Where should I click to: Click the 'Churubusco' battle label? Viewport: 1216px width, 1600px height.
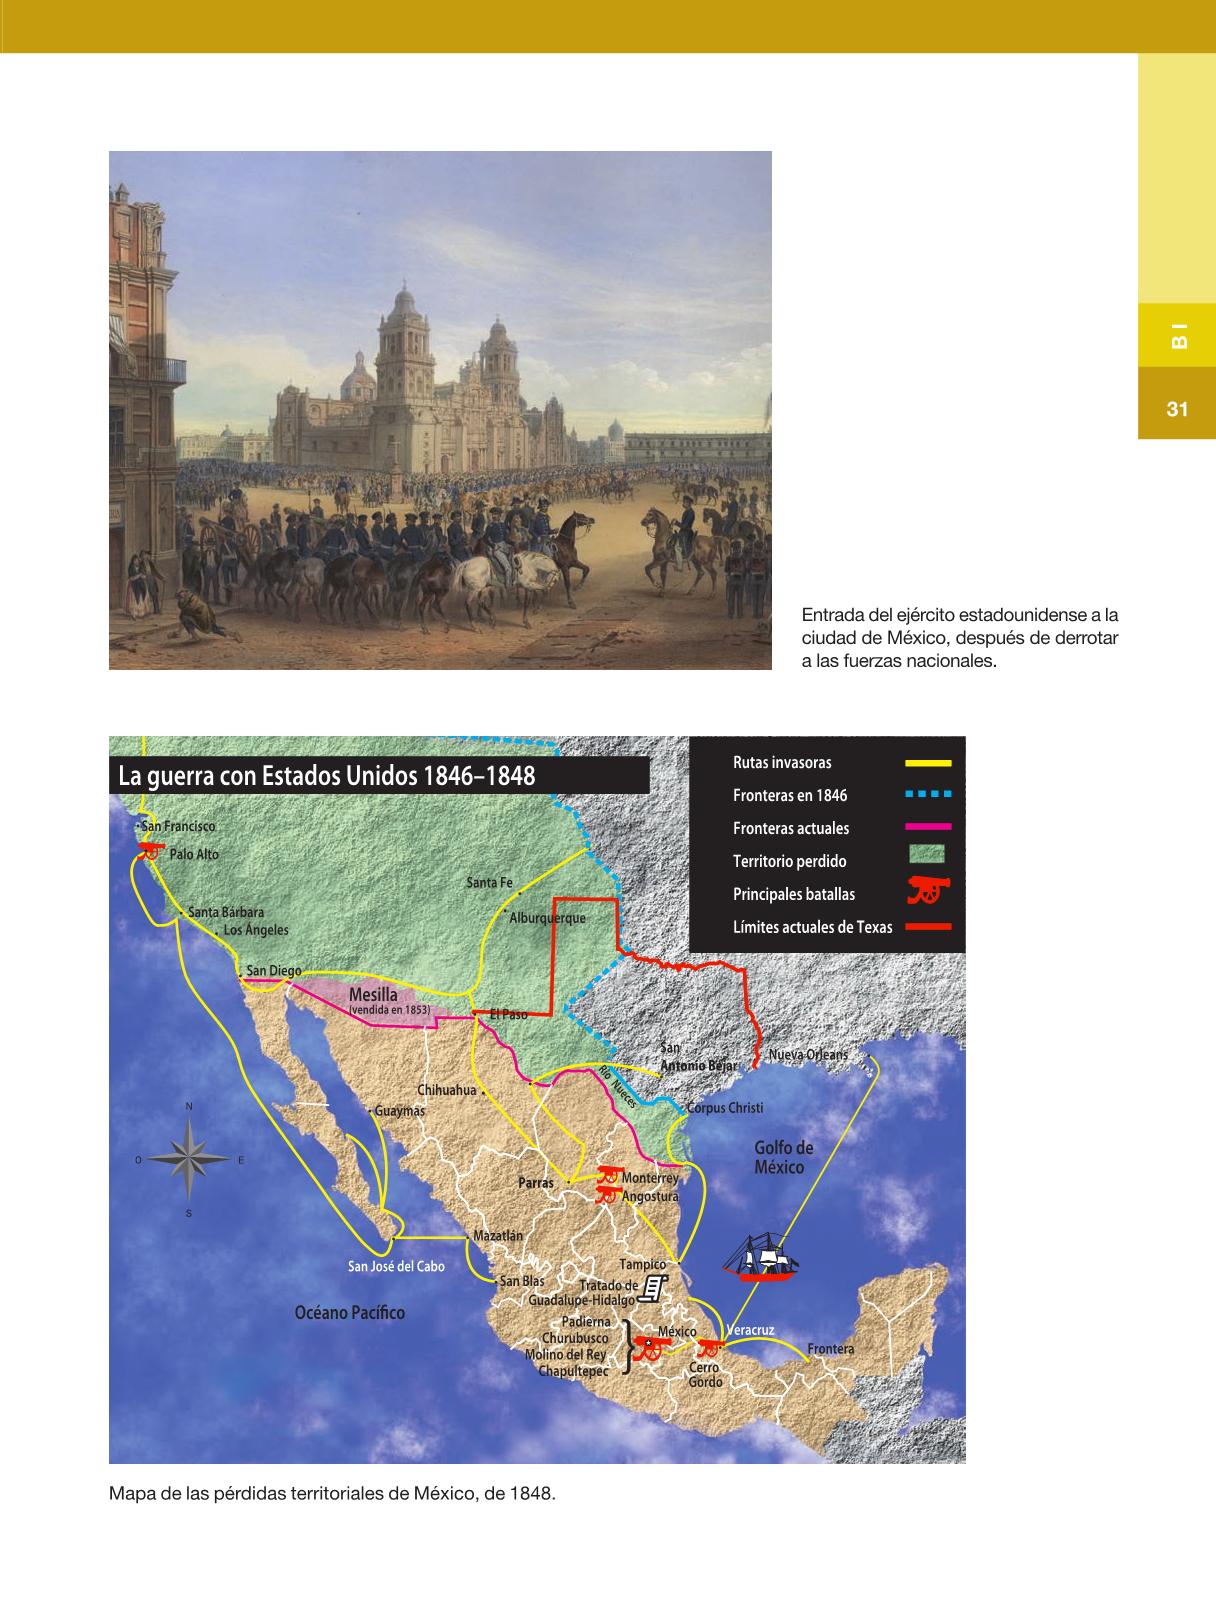tap(575, 1338)
